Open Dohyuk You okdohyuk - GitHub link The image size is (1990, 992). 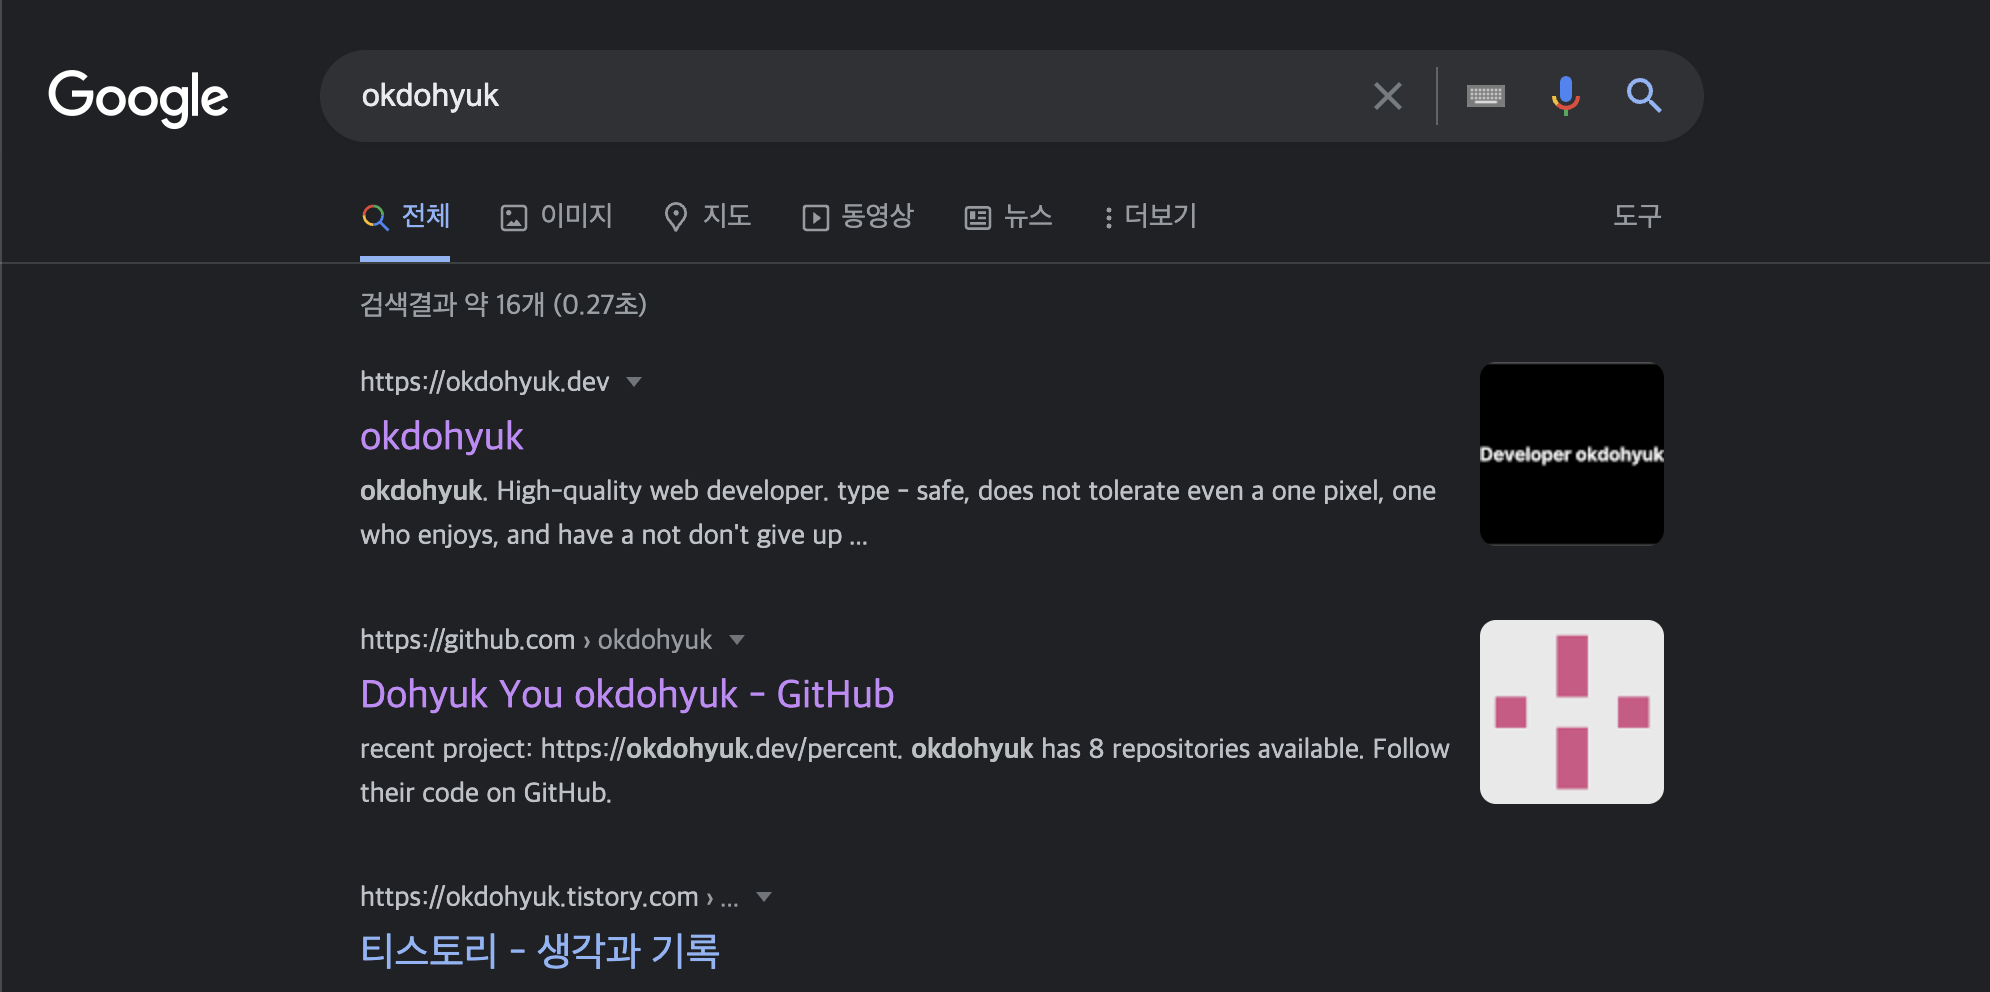(x=627, y=694)
